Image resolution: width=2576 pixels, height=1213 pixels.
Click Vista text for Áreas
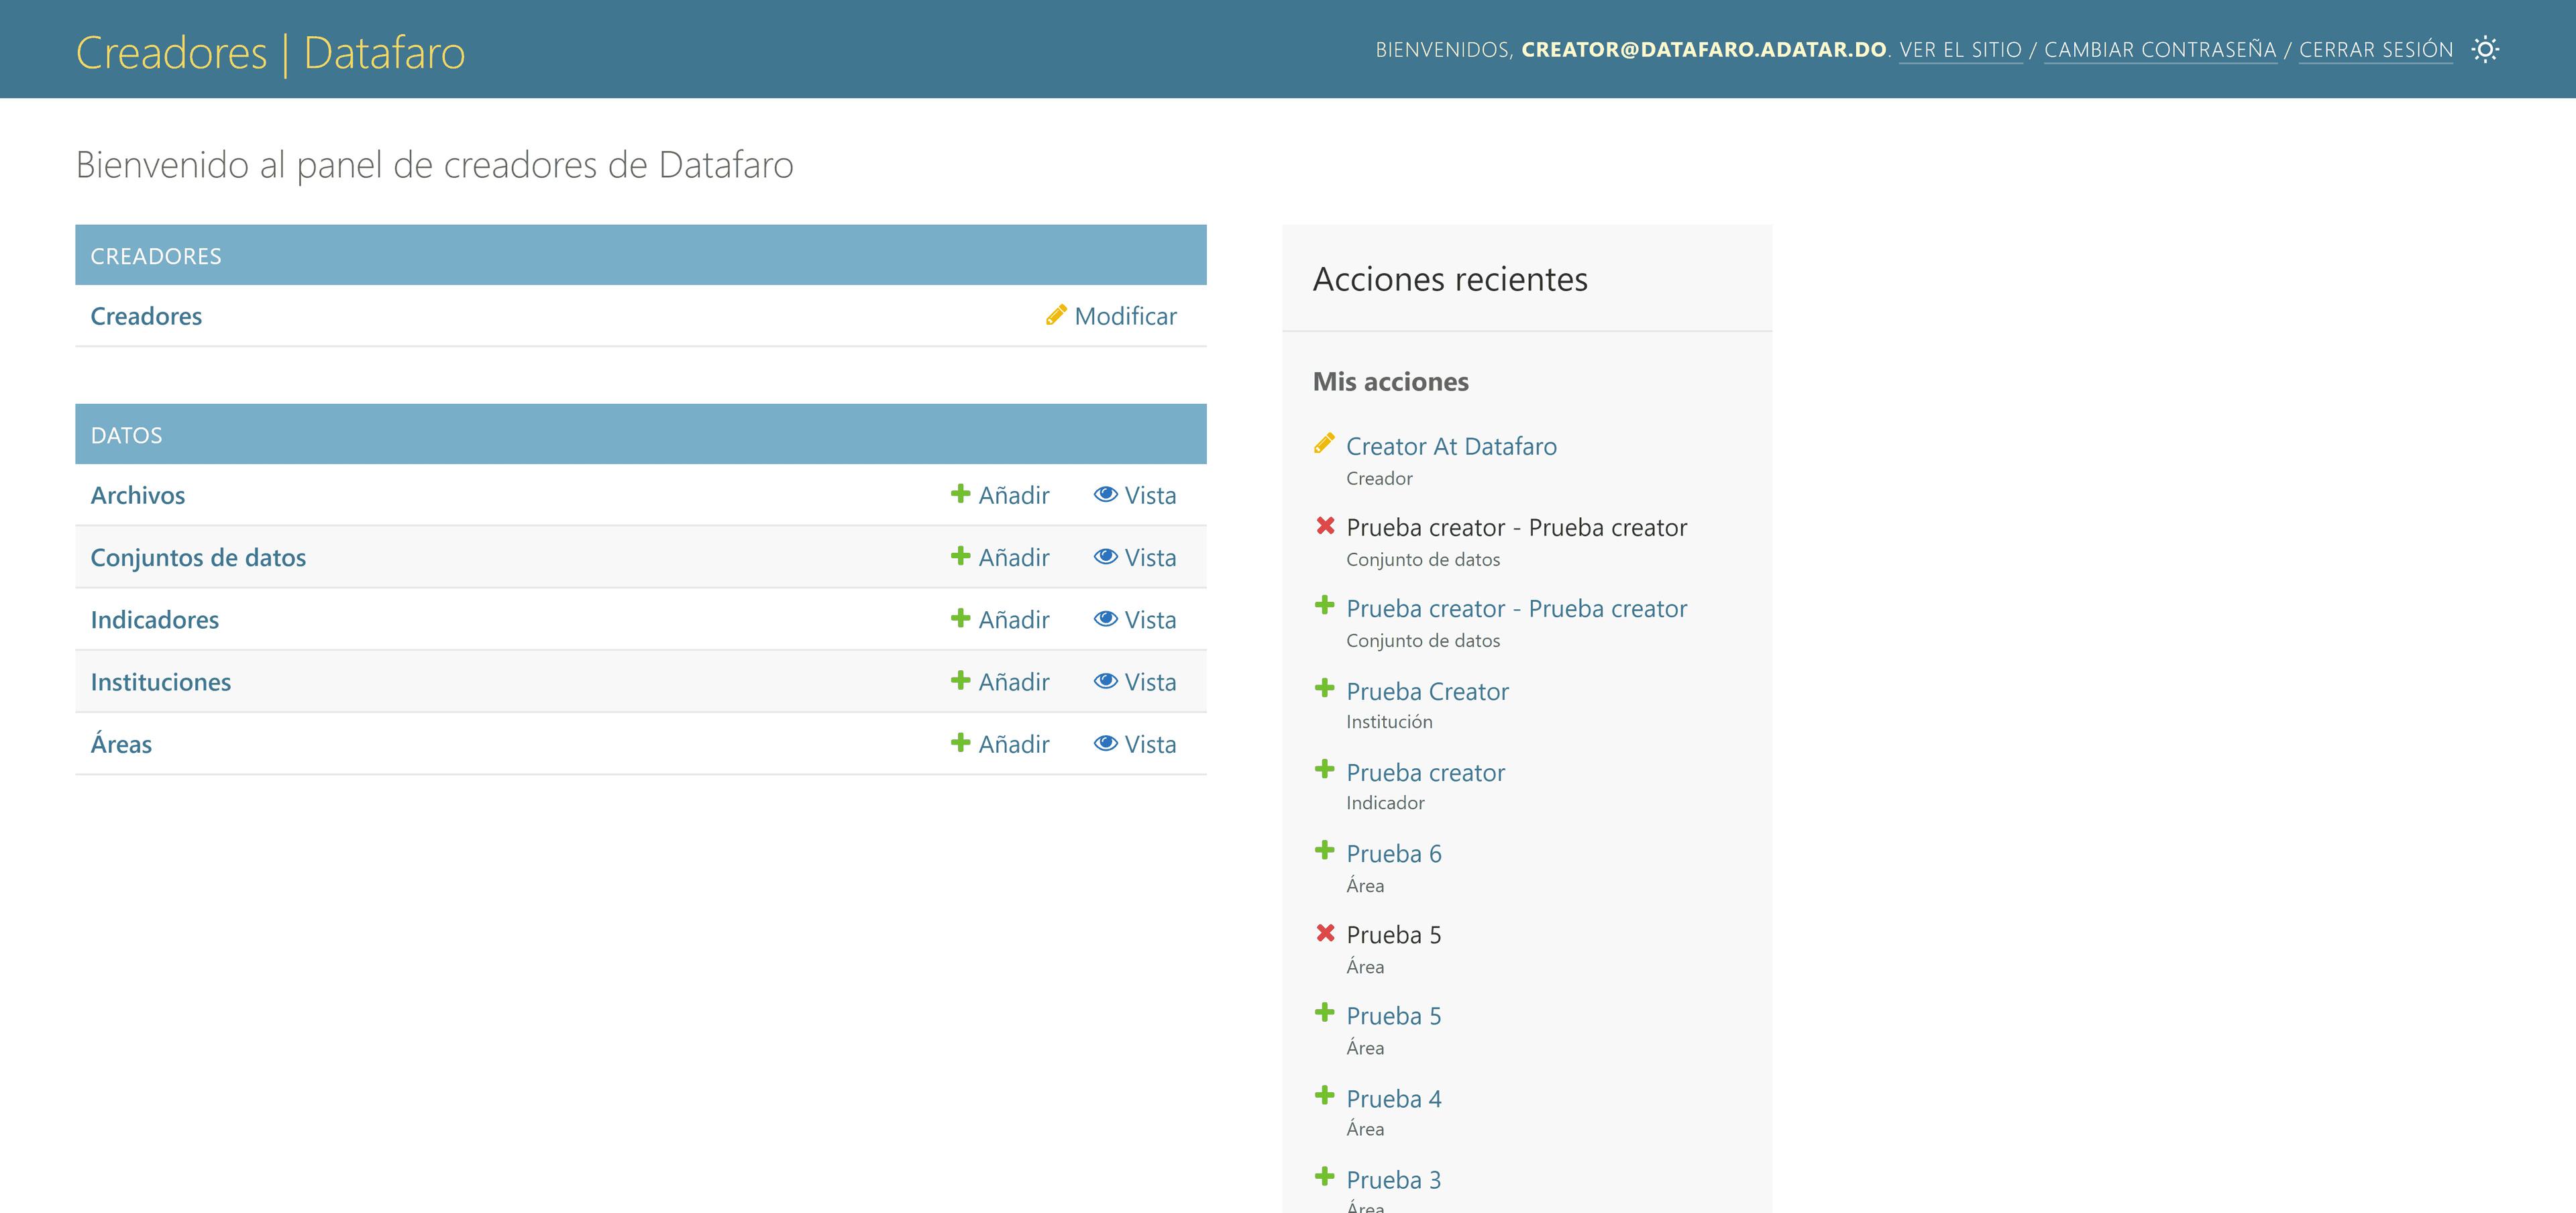1150,744
